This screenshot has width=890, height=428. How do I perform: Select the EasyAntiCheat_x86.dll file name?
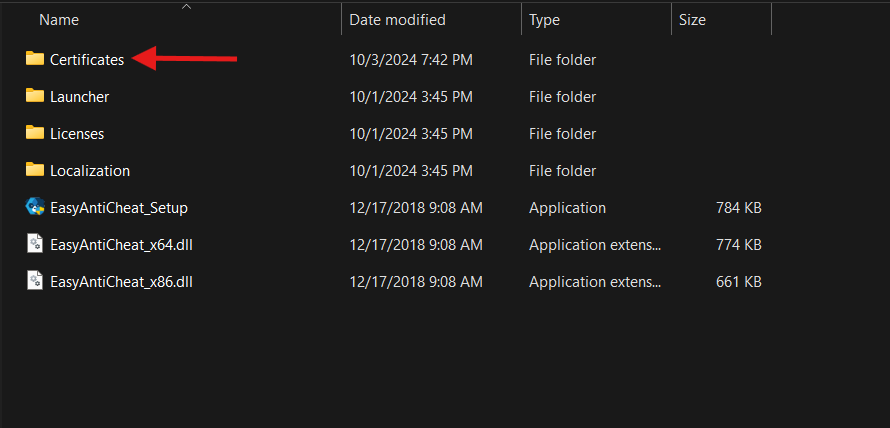pos(121,282)
